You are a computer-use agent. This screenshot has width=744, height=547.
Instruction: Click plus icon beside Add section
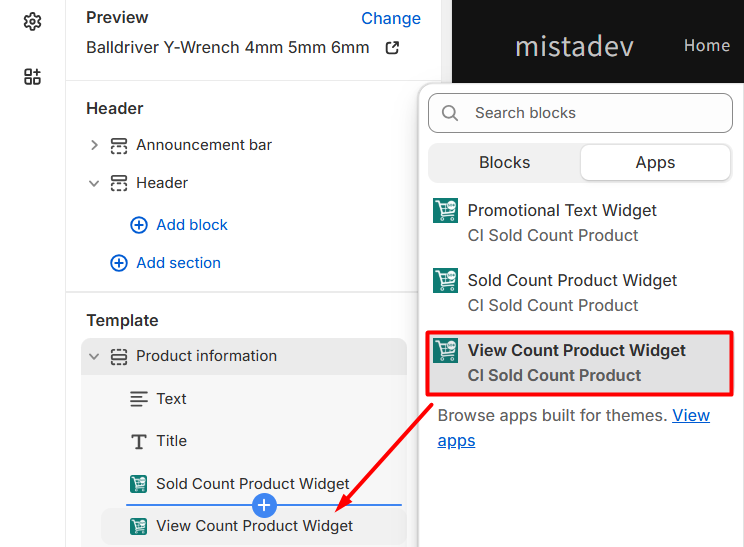tap(119, 263)
